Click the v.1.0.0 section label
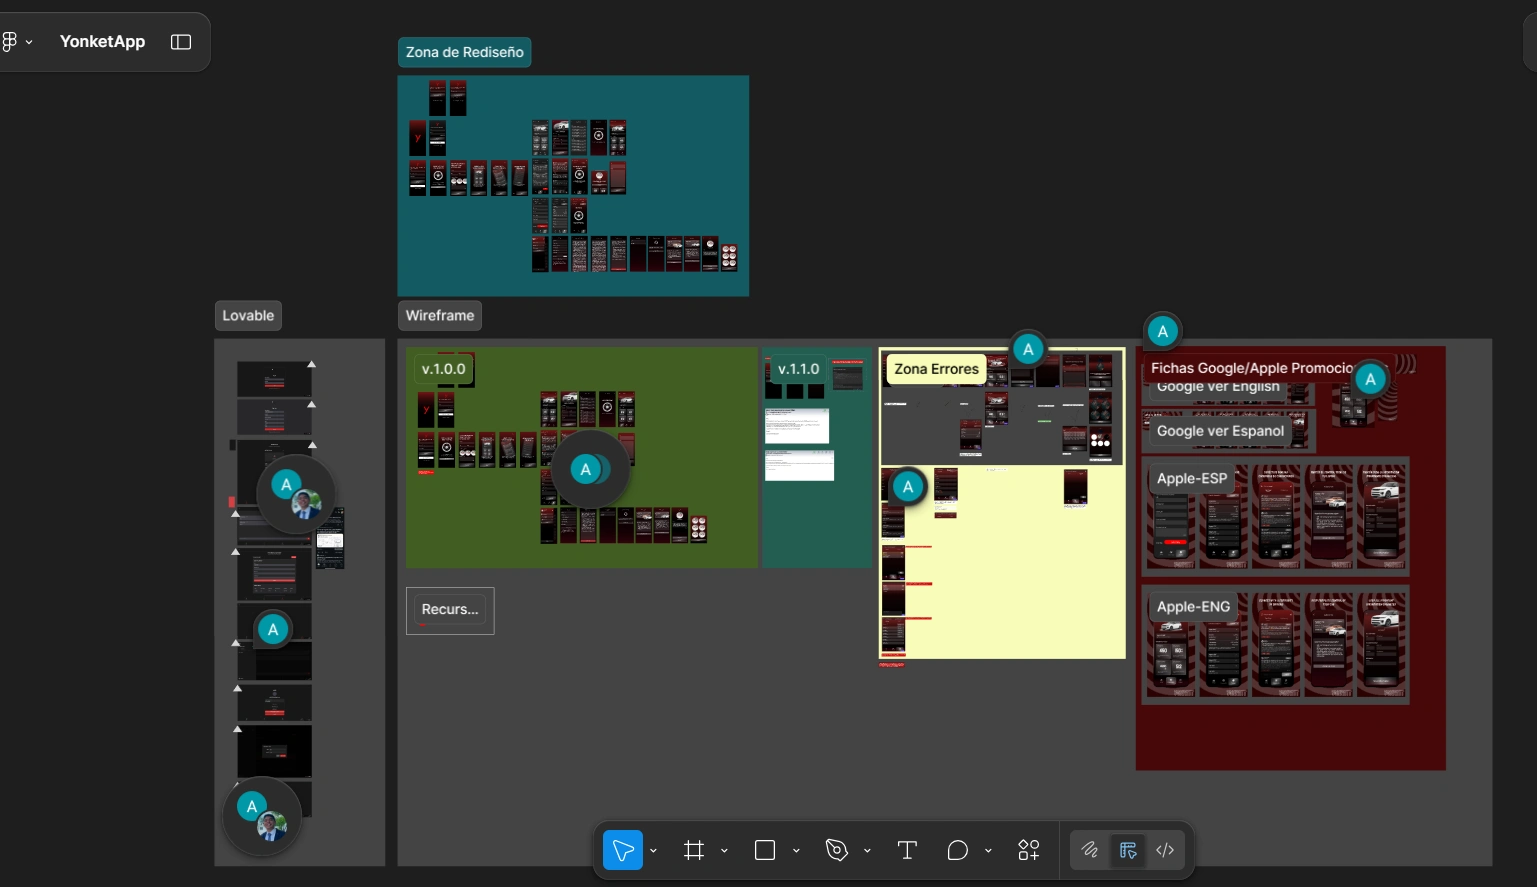1537x887 pixels. point(443,369)
